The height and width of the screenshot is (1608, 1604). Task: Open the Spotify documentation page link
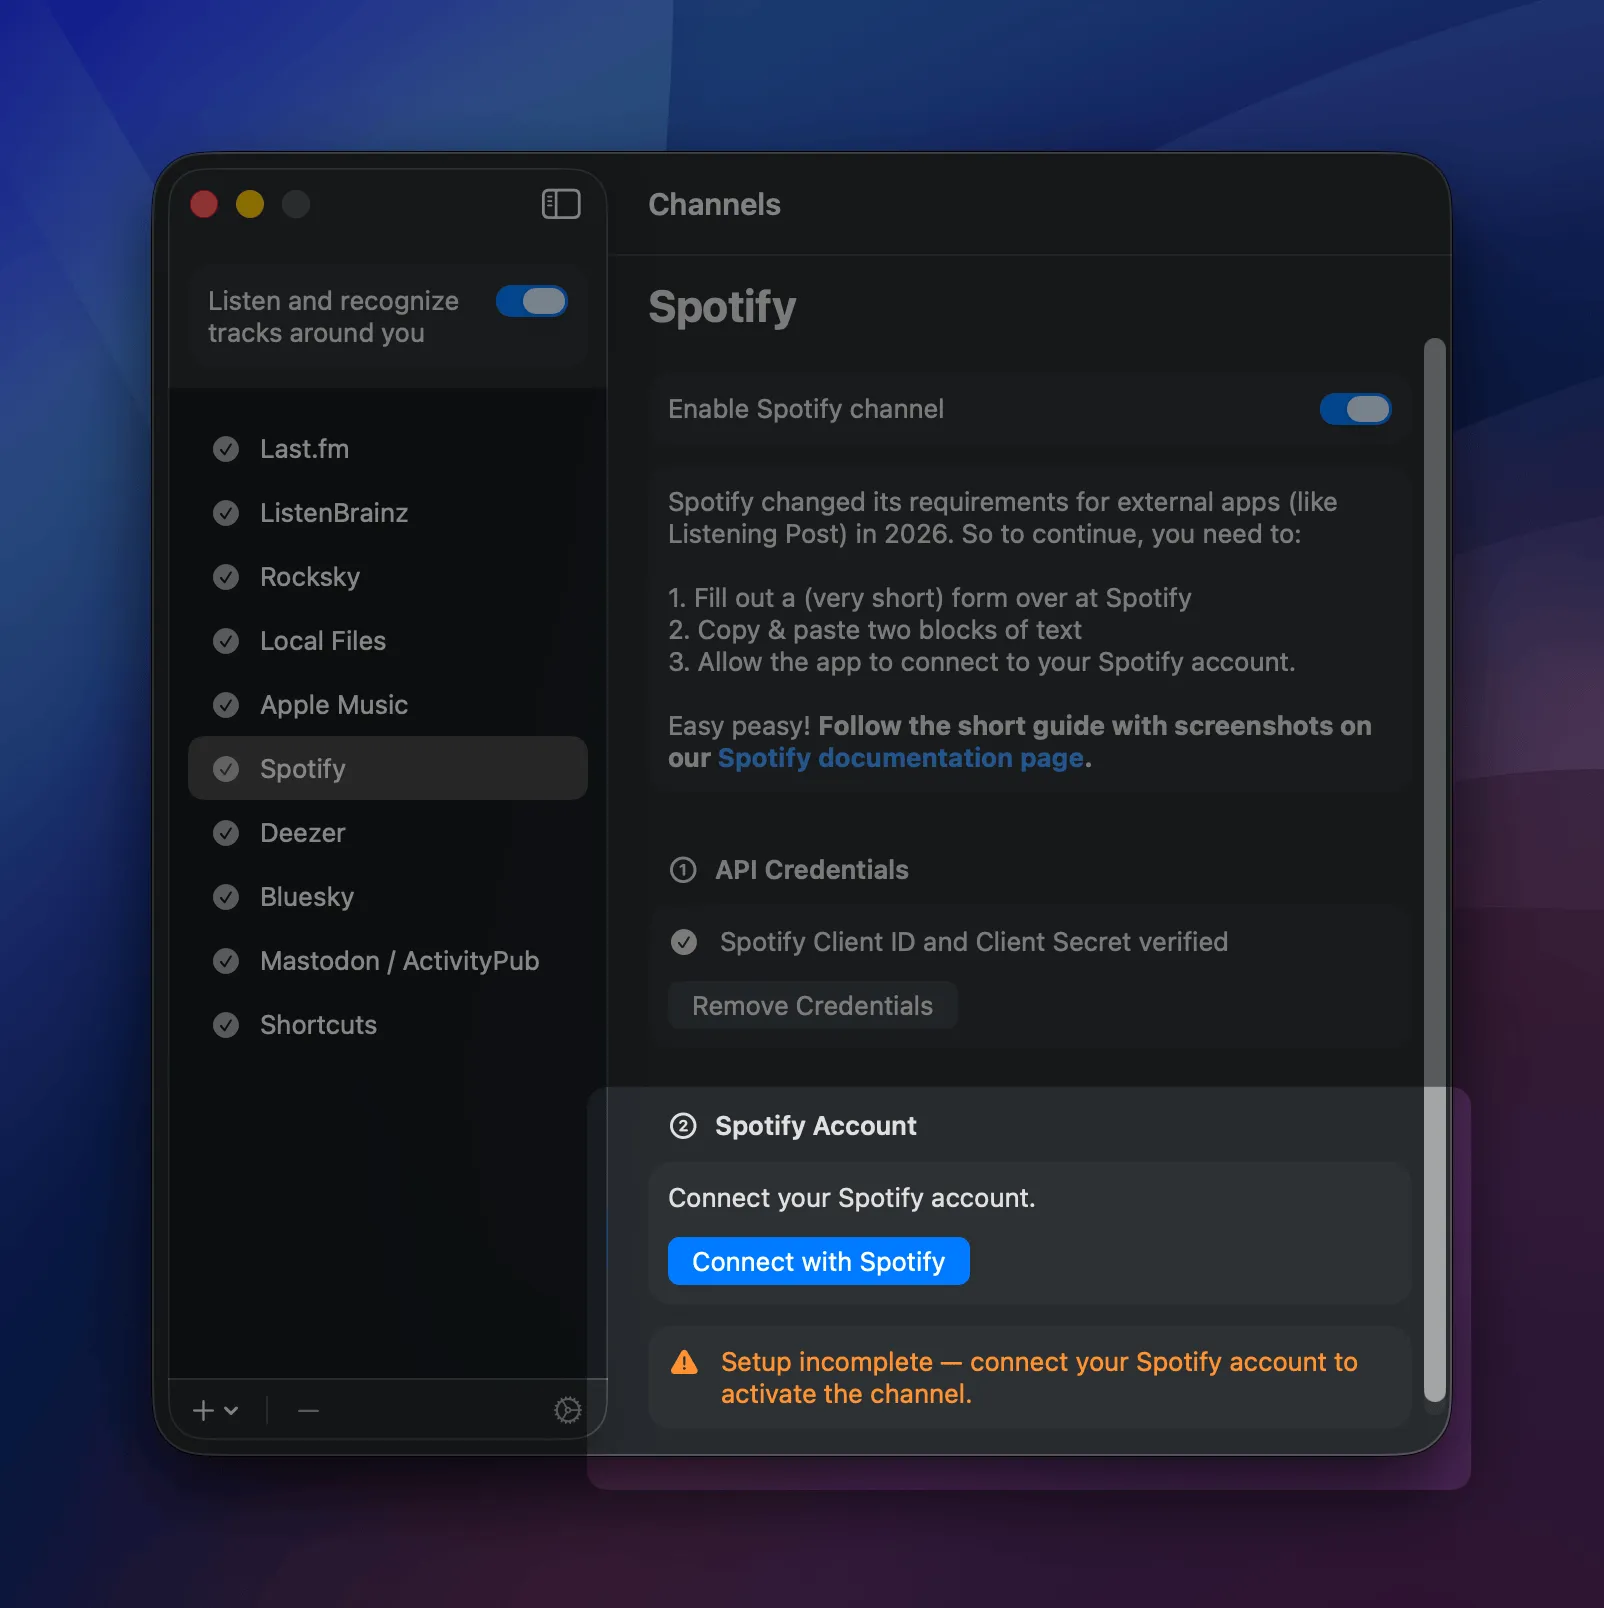(x=901, y=758)
